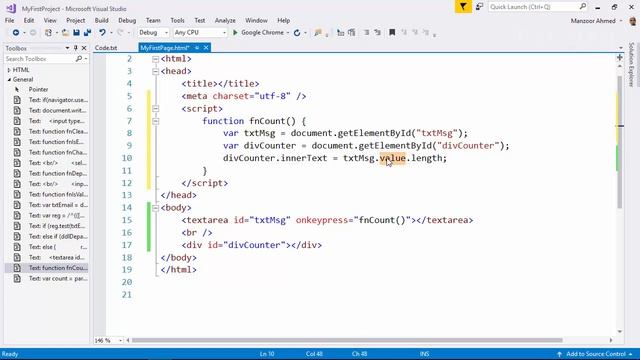Click the editor split window handle
The width and height of the screenshot is (640, 360).
point(620,58)
